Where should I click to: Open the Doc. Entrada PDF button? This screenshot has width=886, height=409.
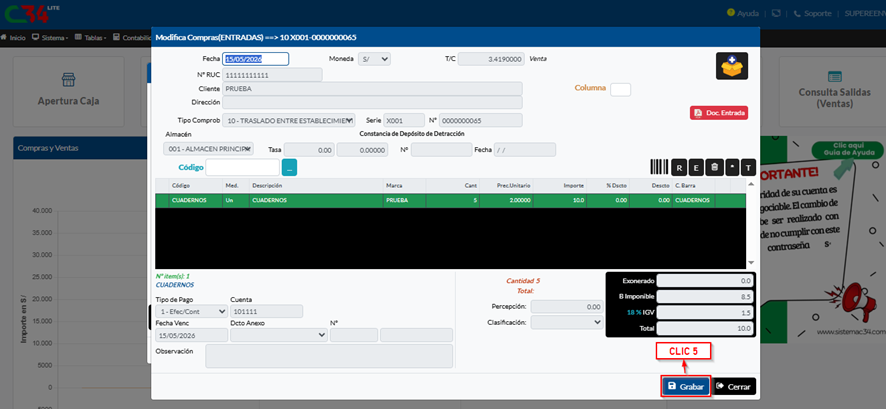tap(719, 113)
